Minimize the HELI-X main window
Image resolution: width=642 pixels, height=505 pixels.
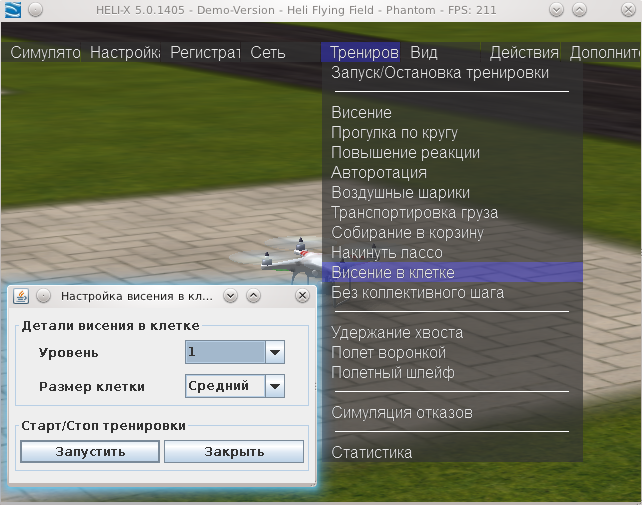[x=556, y=9]
